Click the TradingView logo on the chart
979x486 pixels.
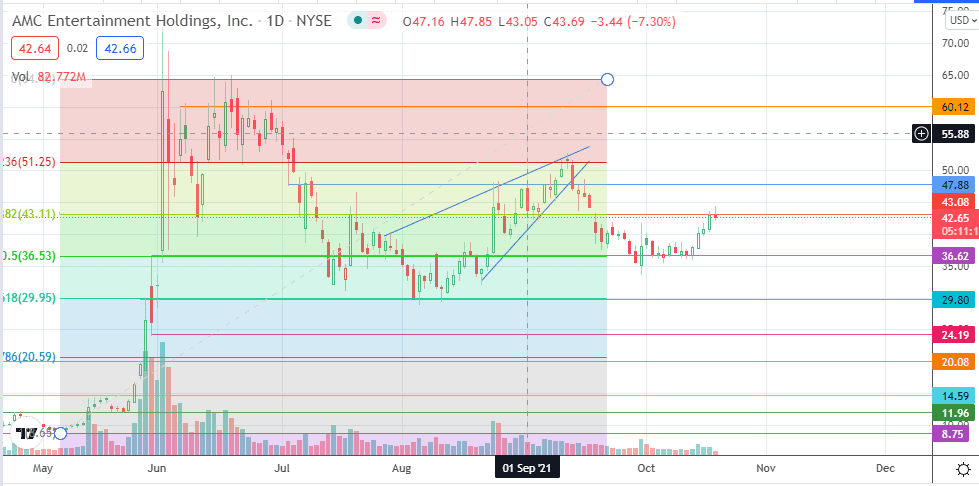tap(26, 432)
